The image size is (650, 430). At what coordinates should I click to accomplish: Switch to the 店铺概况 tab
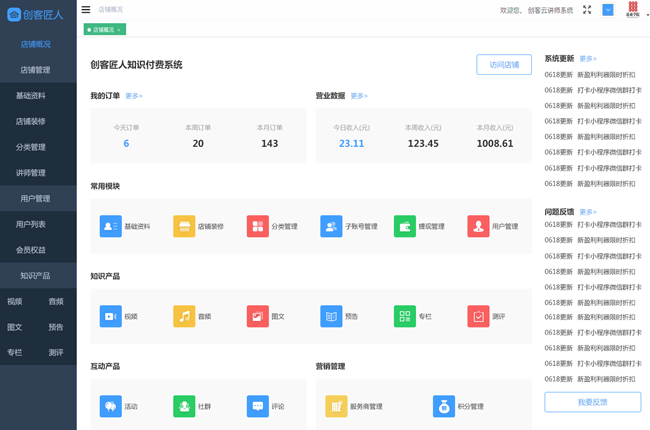[103, 30]
